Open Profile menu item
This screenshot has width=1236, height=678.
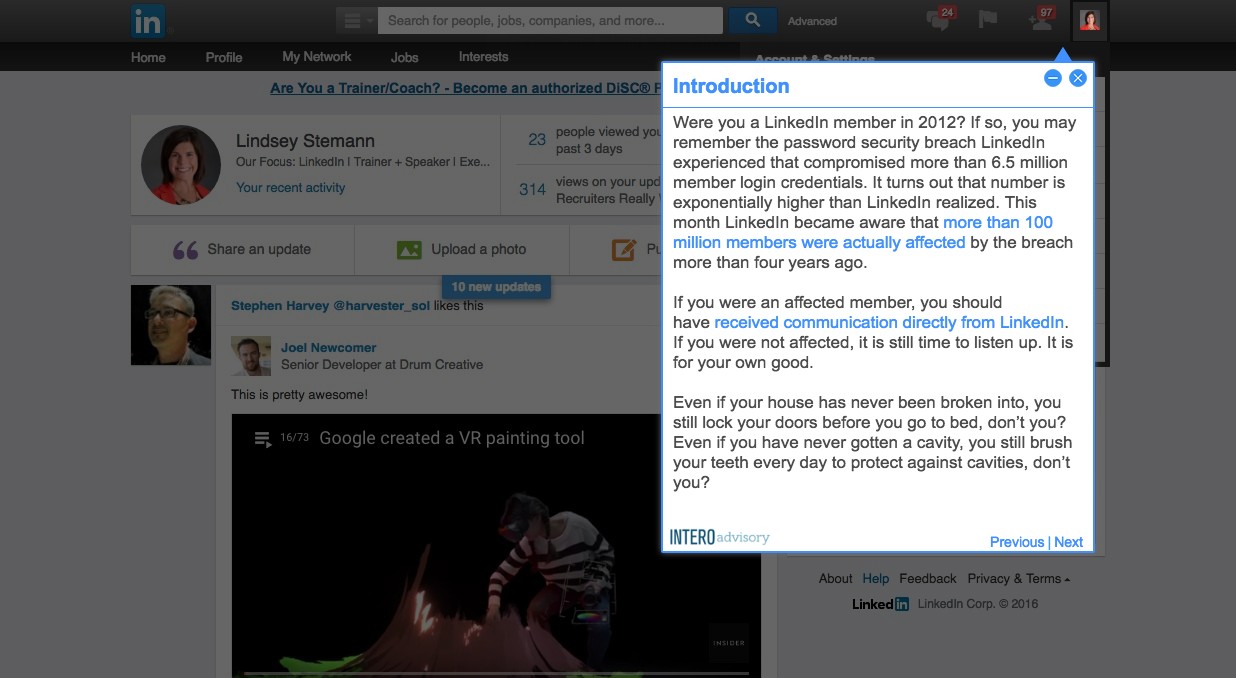coord(224,57)
